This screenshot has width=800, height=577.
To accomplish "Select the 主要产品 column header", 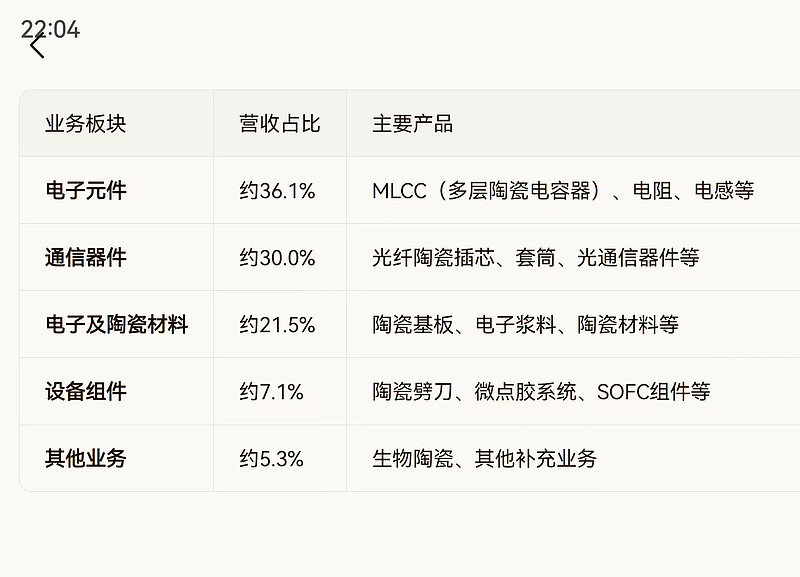I will tap(412, 124).
